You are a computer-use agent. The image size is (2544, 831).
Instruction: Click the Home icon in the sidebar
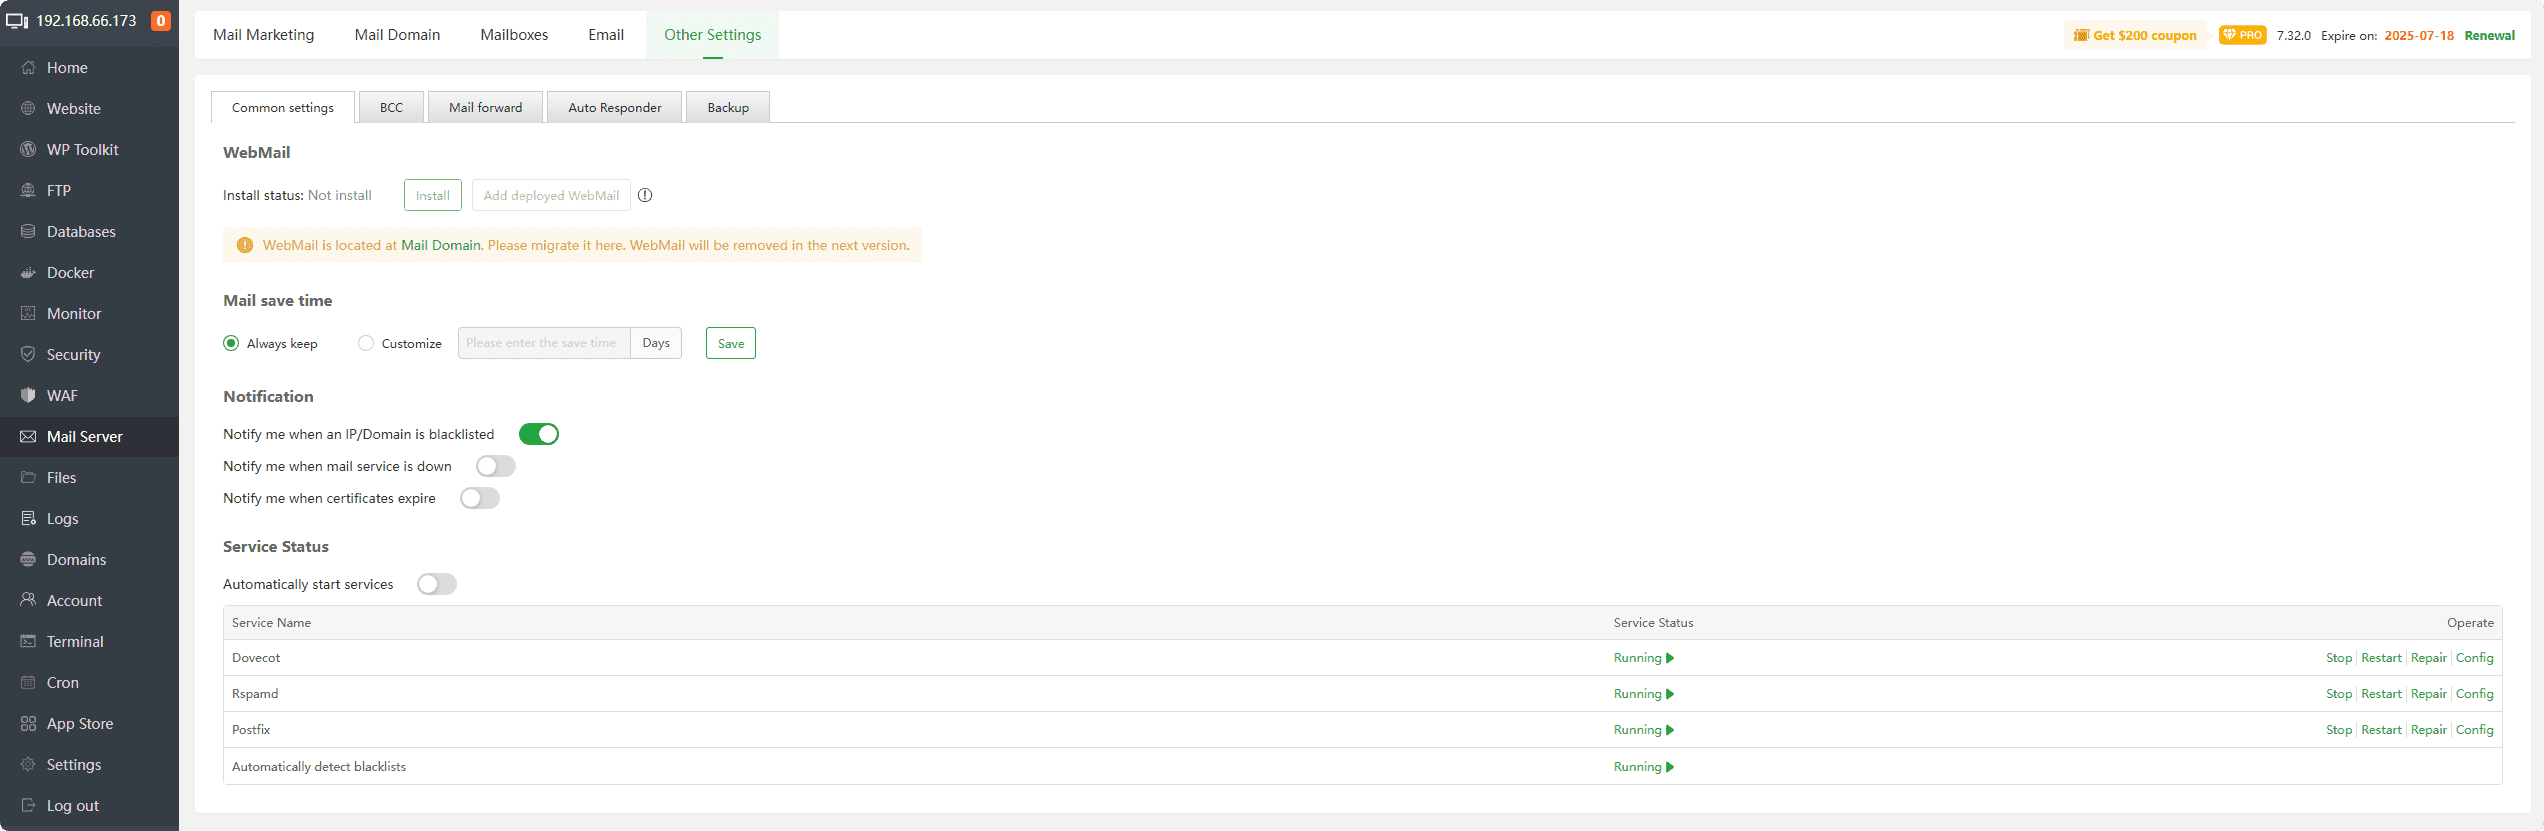(x=28, y=68)
